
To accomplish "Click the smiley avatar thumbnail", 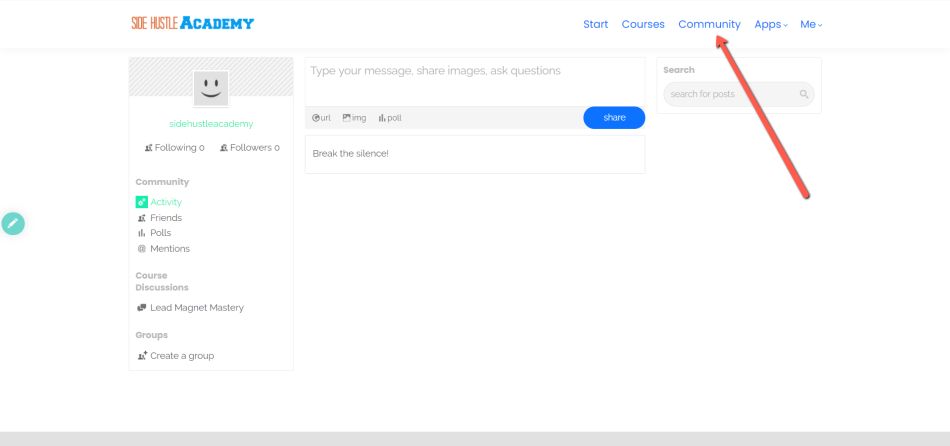I will (x=211, y=88).
